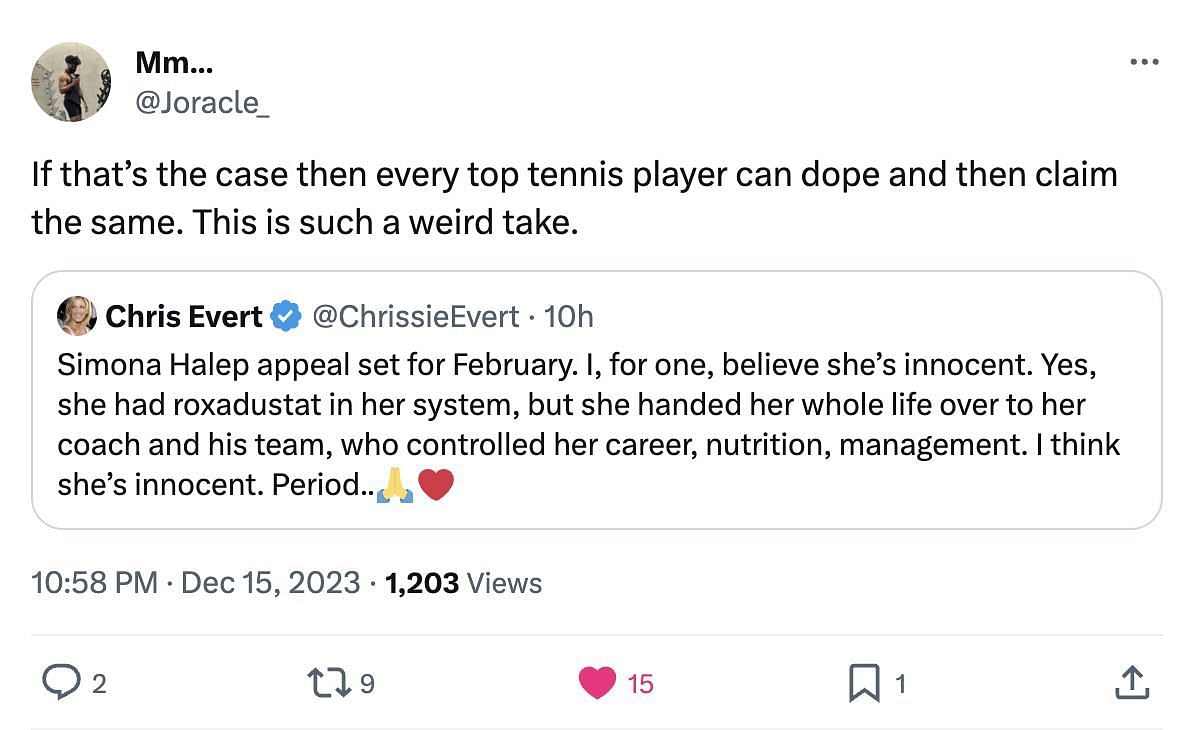Click the @ChrissieEvert handle
The height and width of the screenshot is (730, 1186).
(x=415, y=317)
